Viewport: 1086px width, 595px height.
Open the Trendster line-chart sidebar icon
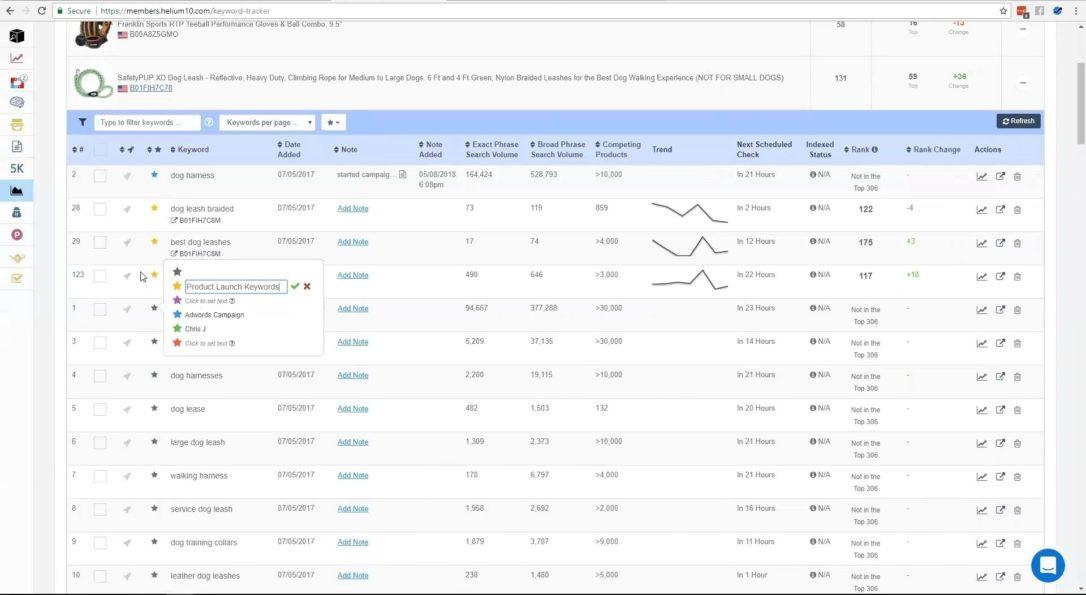coord(17,58)
